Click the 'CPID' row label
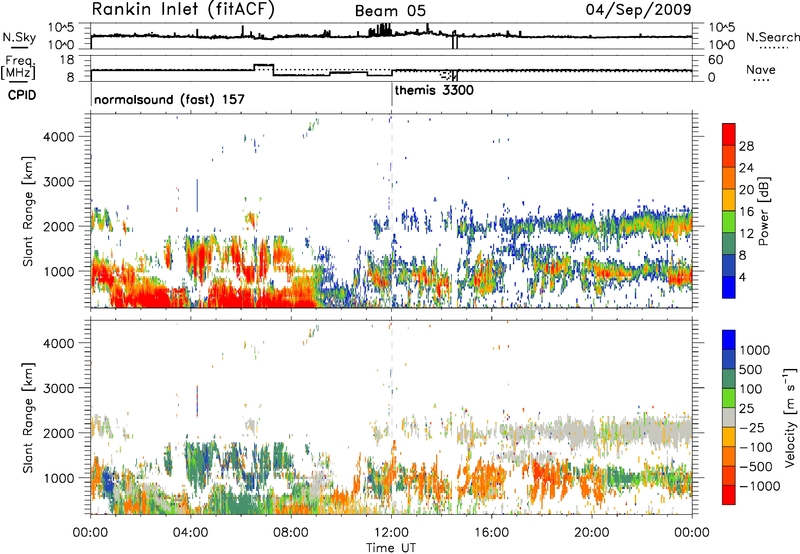Viewport: 800px width, 554px height. [22, 95]
